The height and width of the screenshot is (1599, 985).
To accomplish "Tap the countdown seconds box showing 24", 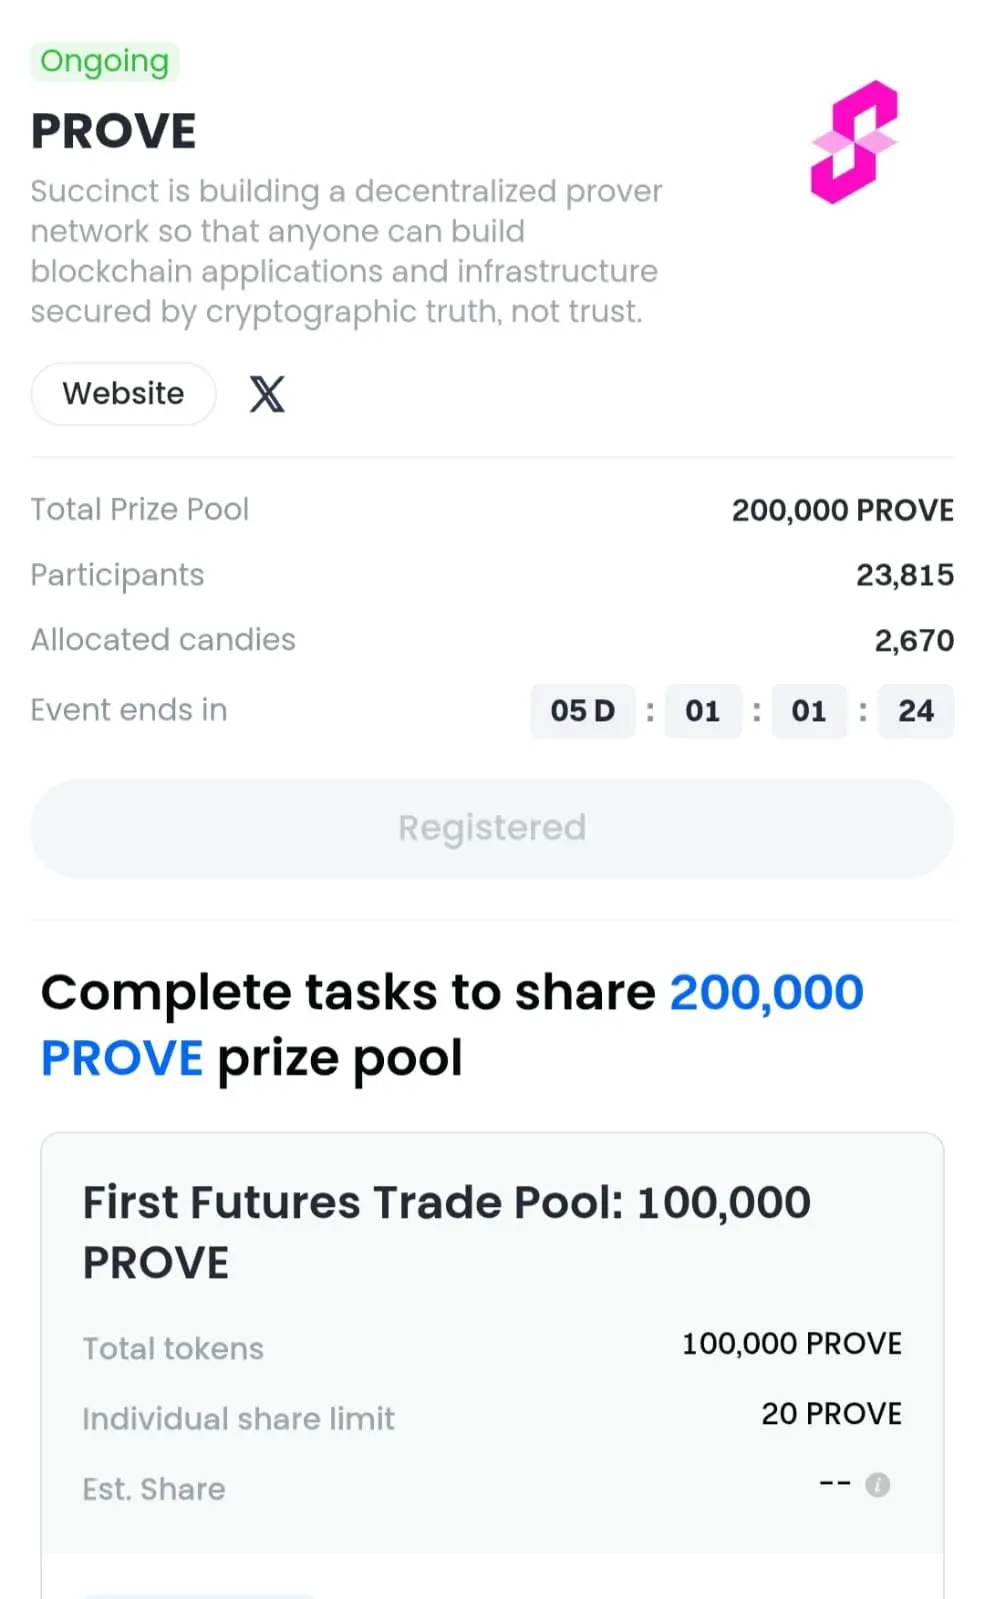I will point(916,711).
